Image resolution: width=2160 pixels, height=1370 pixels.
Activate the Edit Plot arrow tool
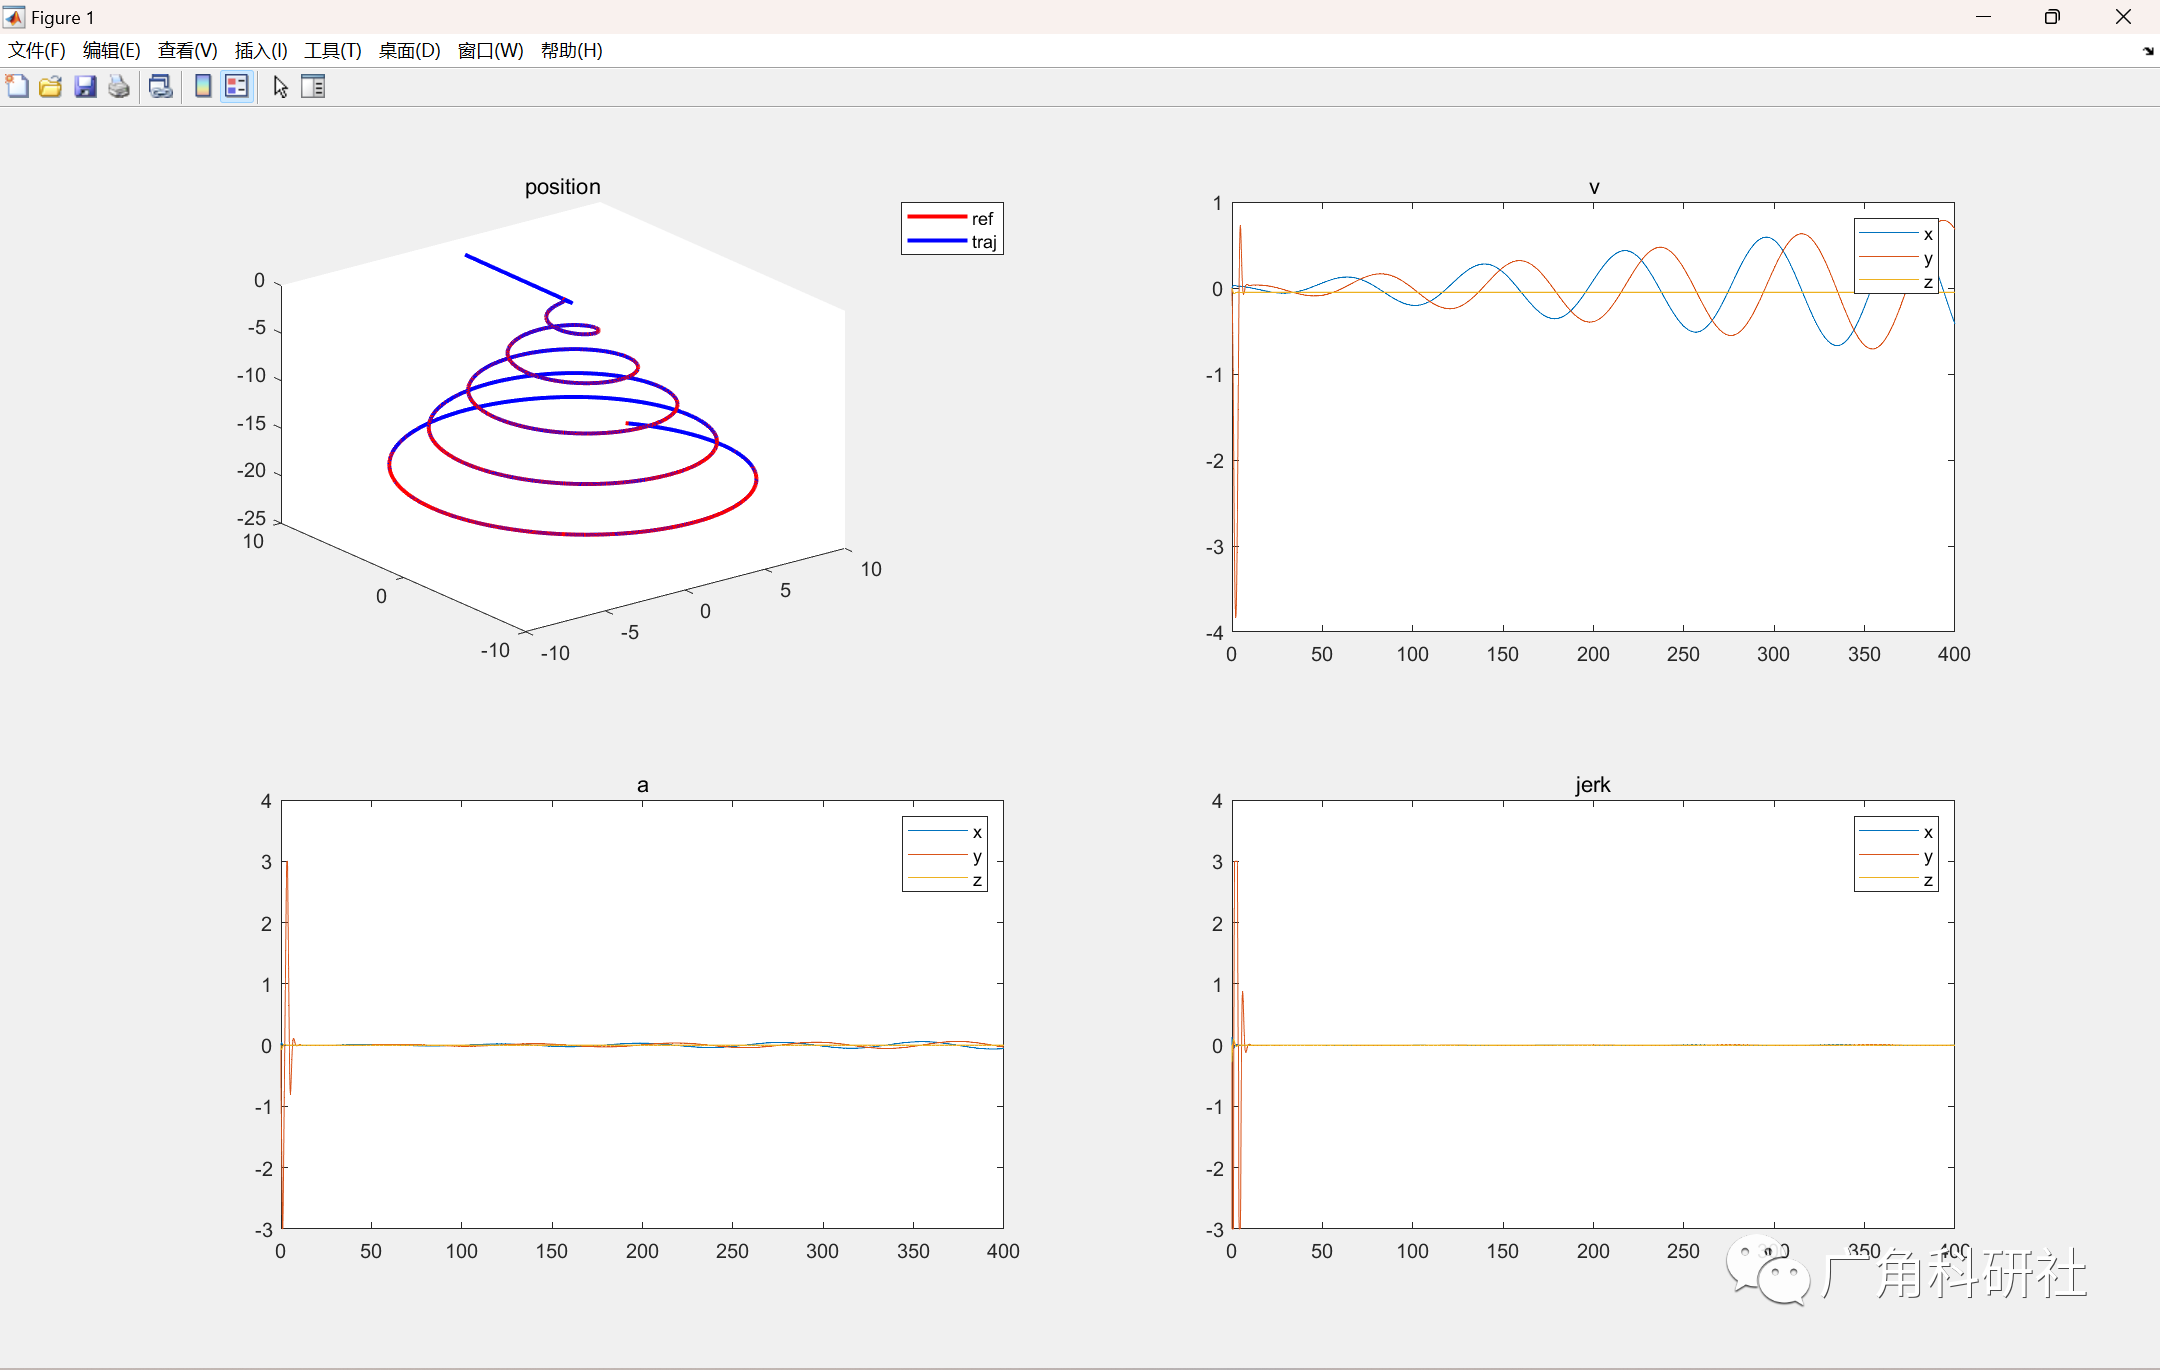click(x=281, y=87)
